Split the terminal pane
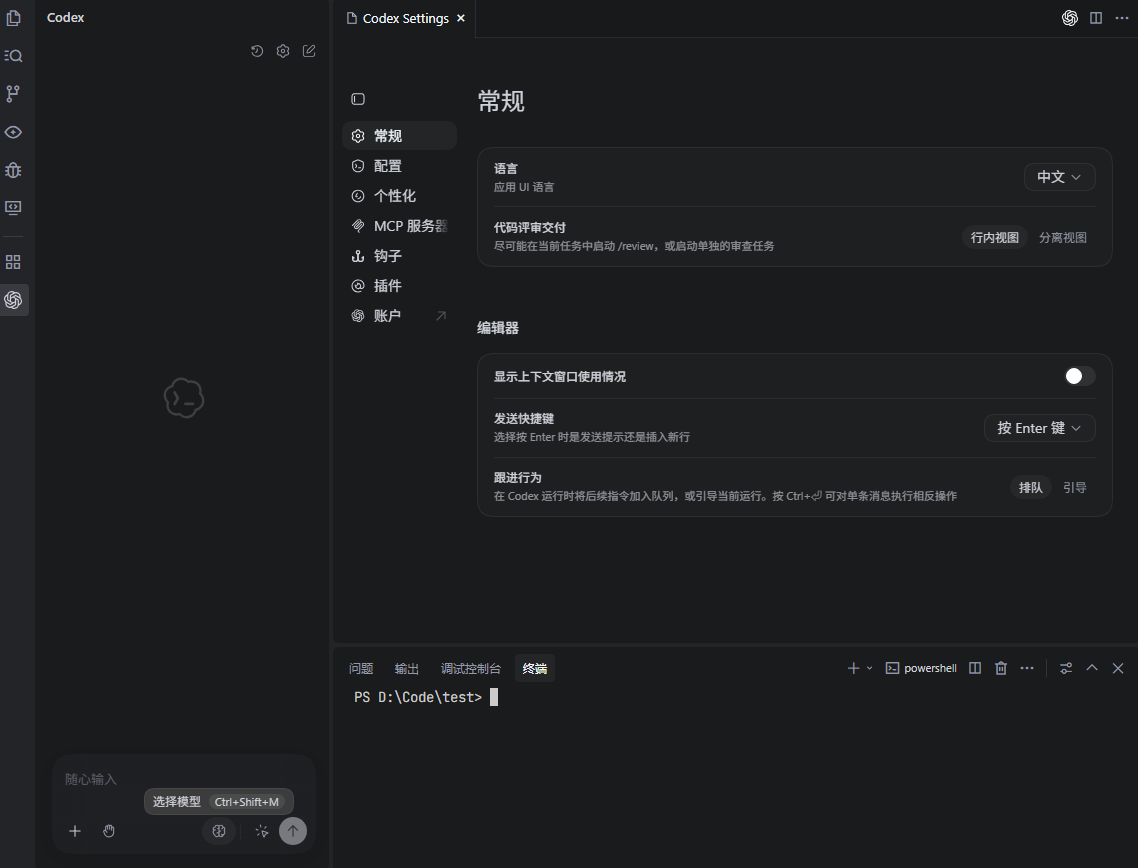 (975, 668)
